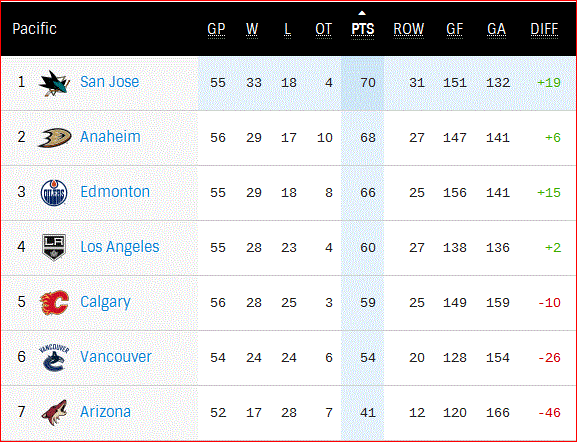Image resolution: width=577 pixels, height=442 pixels.
Task: Open the San Jose team link
Action: [110, 82]
